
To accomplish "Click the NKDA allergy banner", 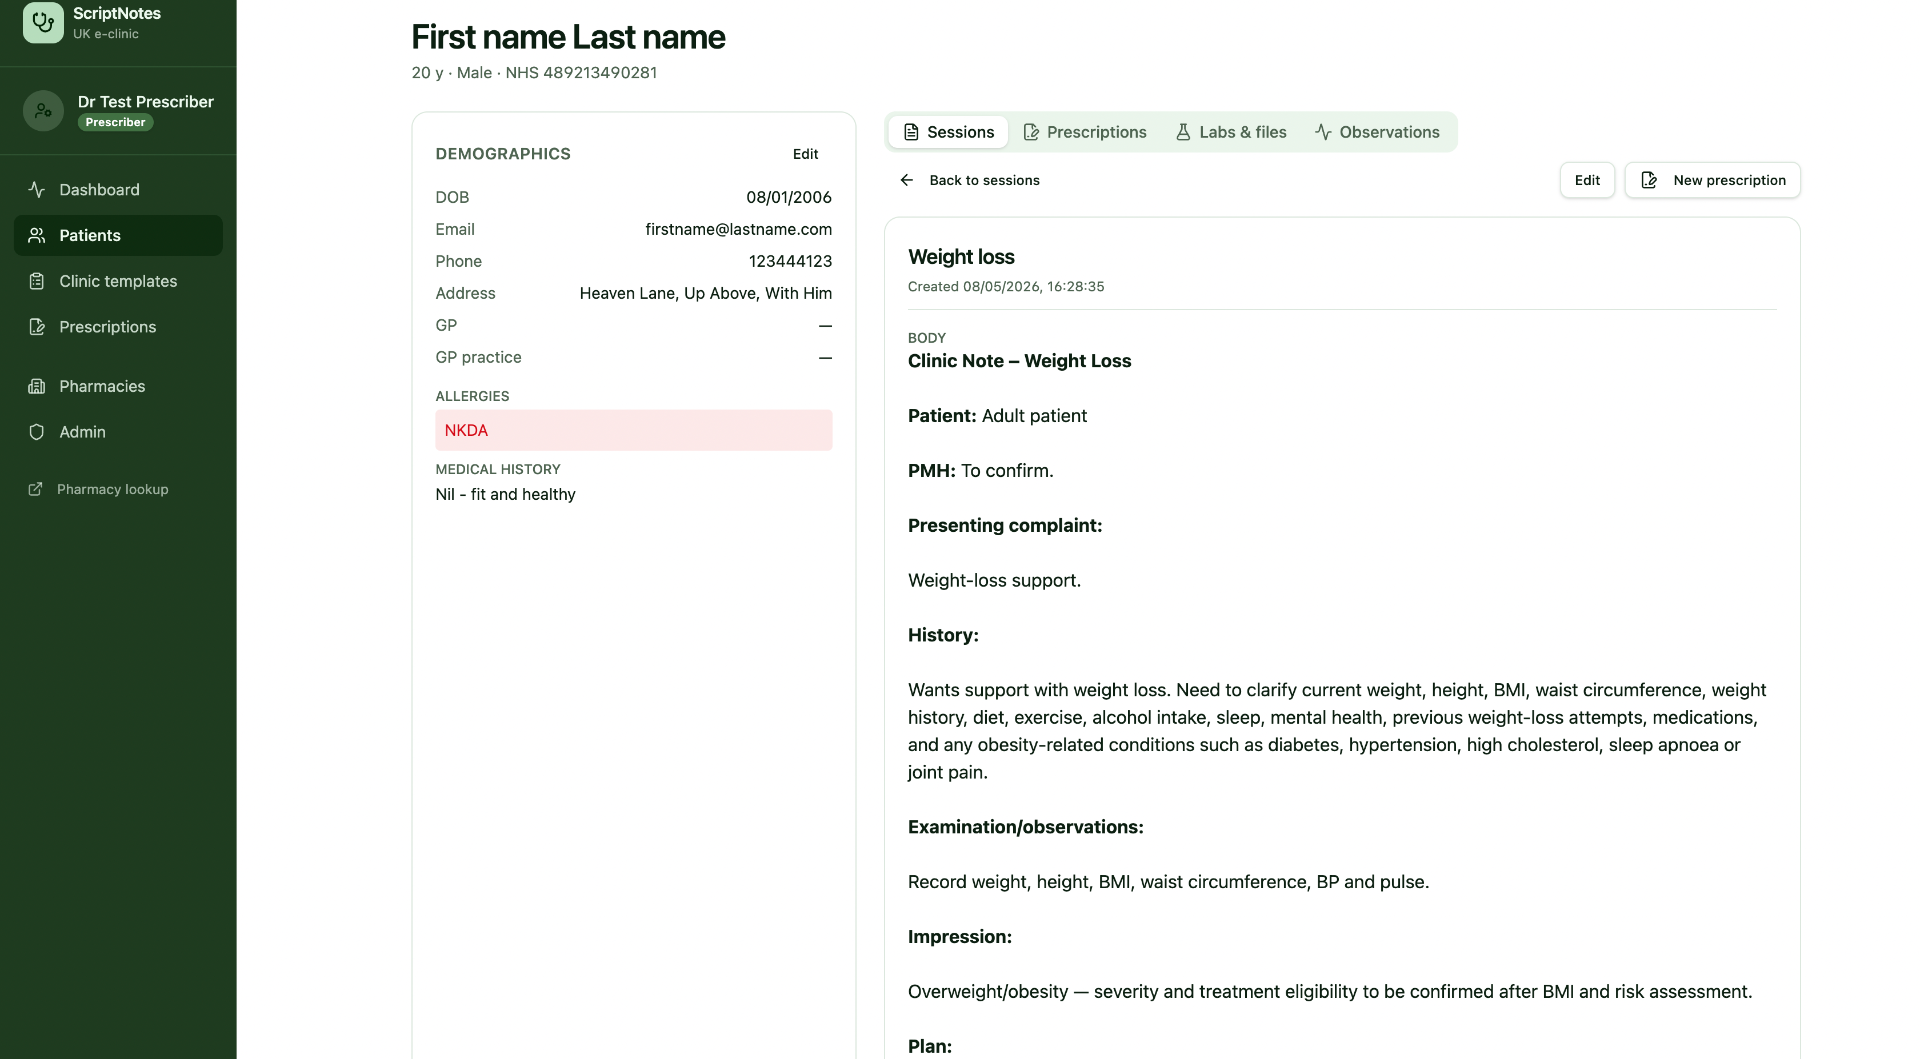I will [x=634, y=430].
